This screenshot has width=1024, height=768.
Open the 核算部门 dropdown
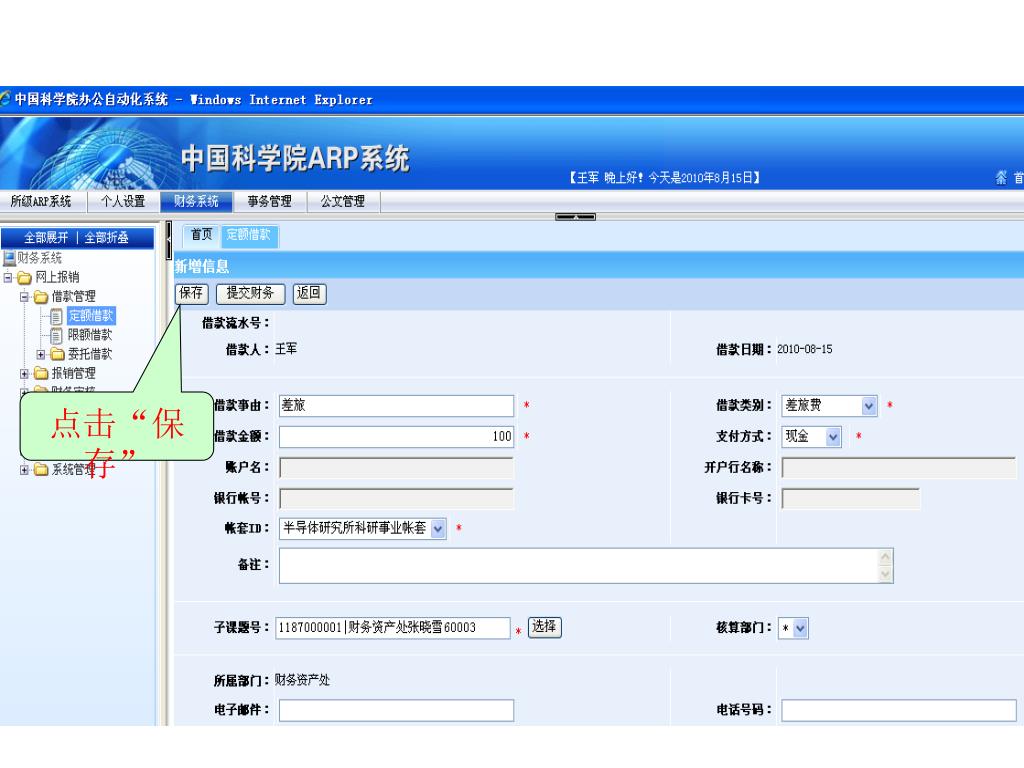pyautogui.click(x=793, y=628)
